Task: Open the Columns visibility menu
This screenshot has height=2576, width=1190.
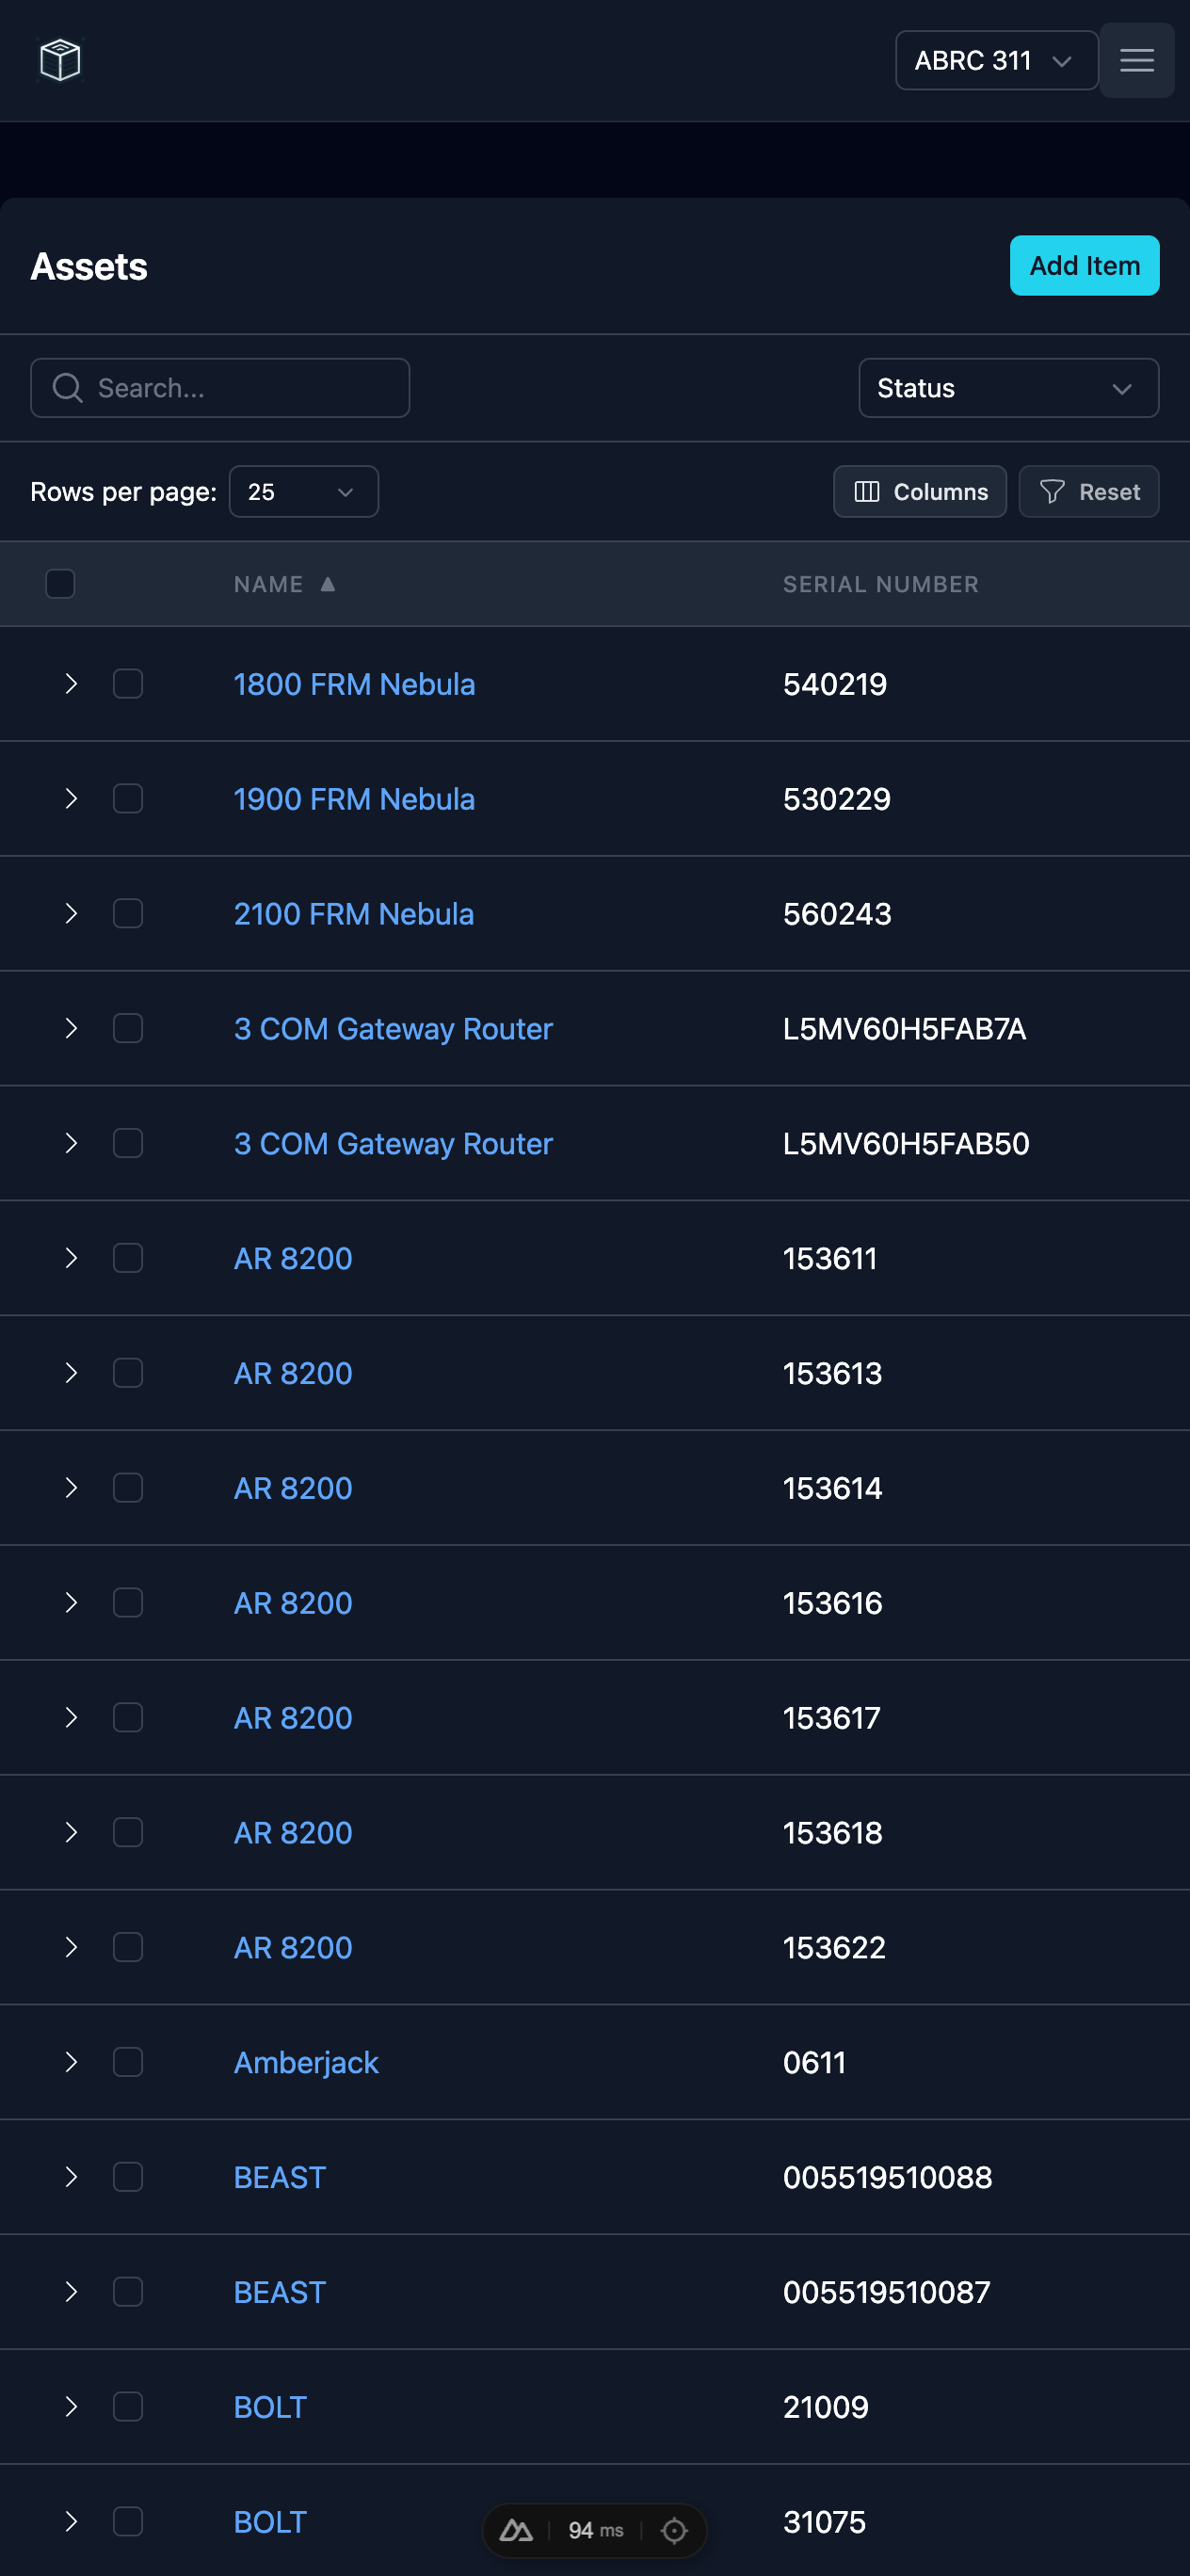Action: [x=919, y=492]
